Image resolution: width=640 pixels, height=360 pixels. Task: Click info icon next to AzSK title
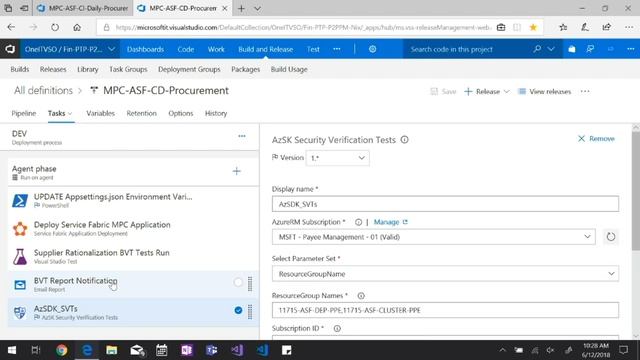404,140
